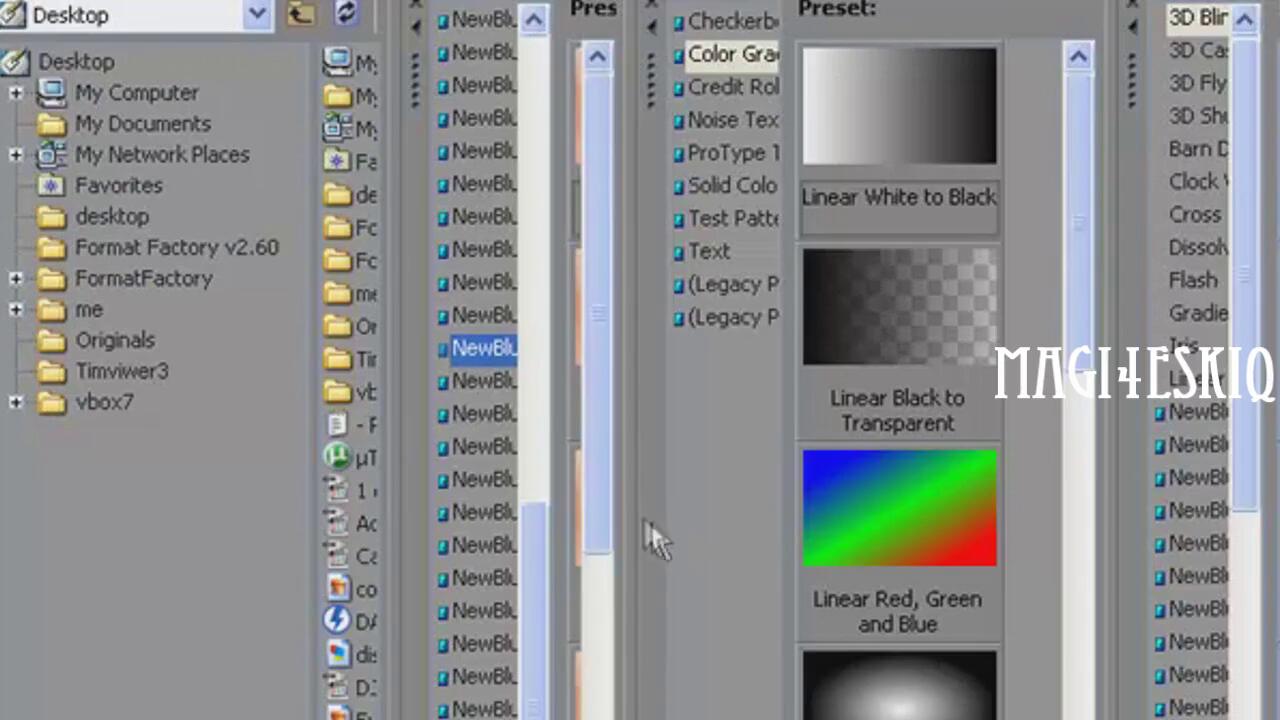Select the Color Gradient generator
Screen dimensions: 1280x720
point(731,55)
